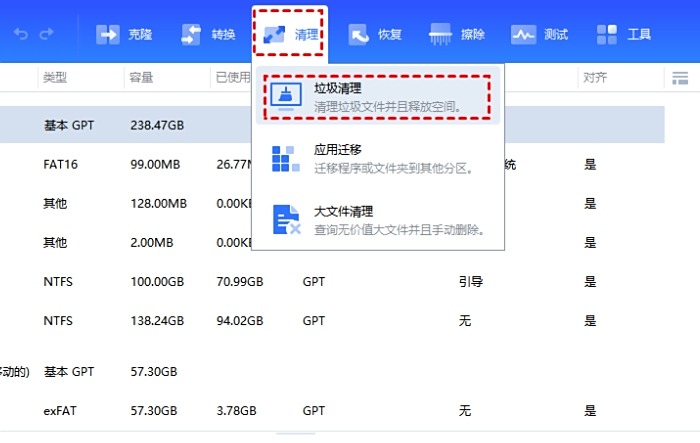Open the 测试 (Test) toolbar icon
Screen dimensions: 700x443
click(539, 35)
